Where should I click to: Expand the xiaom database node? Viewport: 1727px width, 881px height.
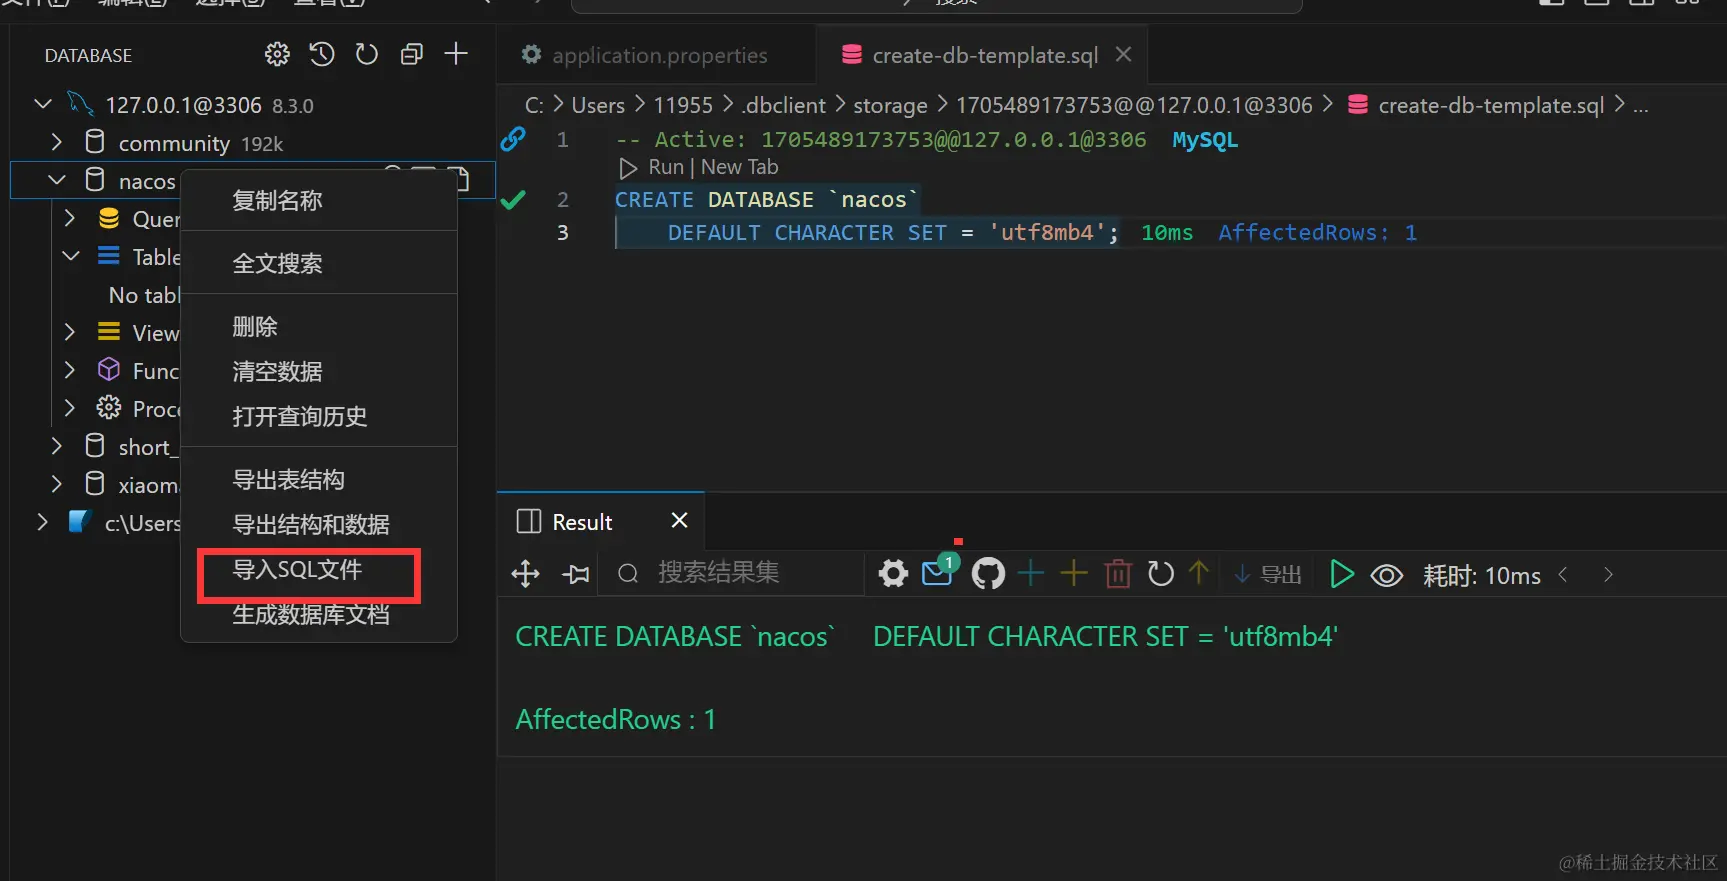pyautogui.click(x=57, y=484)
